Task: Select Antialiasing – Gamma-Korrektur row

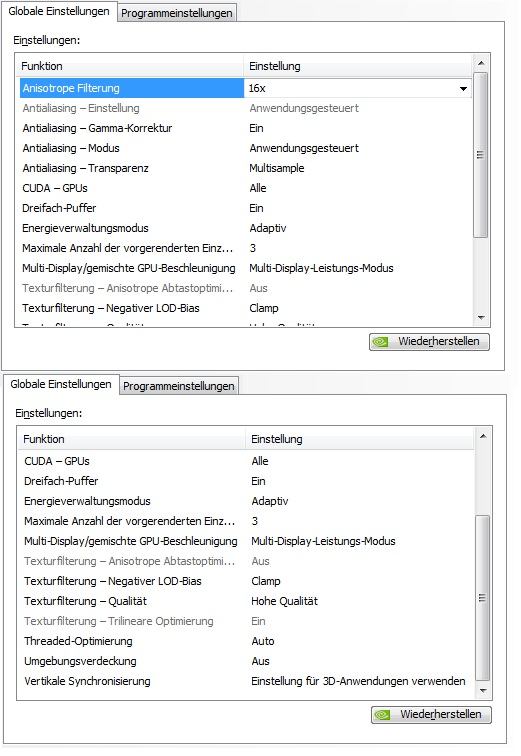Action: (x=245, y=128)
